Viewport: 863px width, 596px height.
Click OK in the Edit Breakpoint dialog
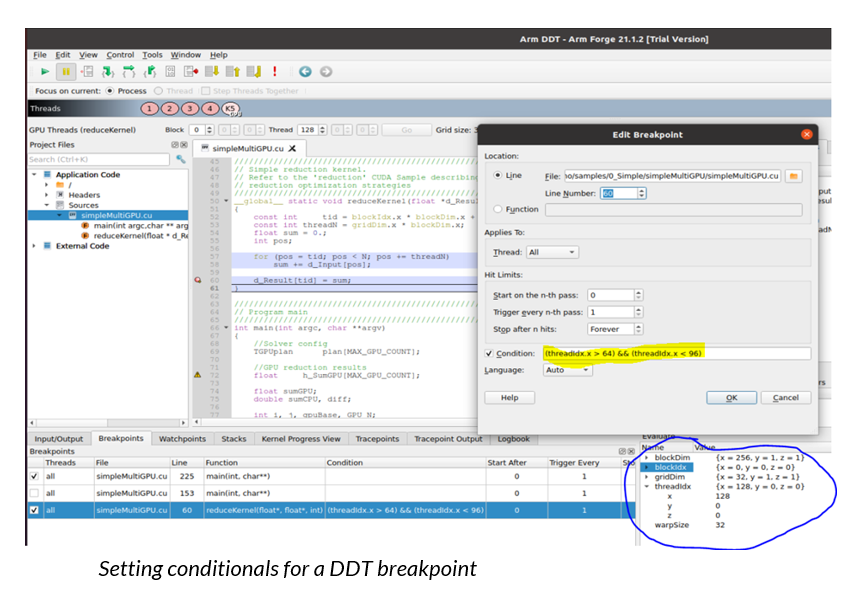coord(732,398)
